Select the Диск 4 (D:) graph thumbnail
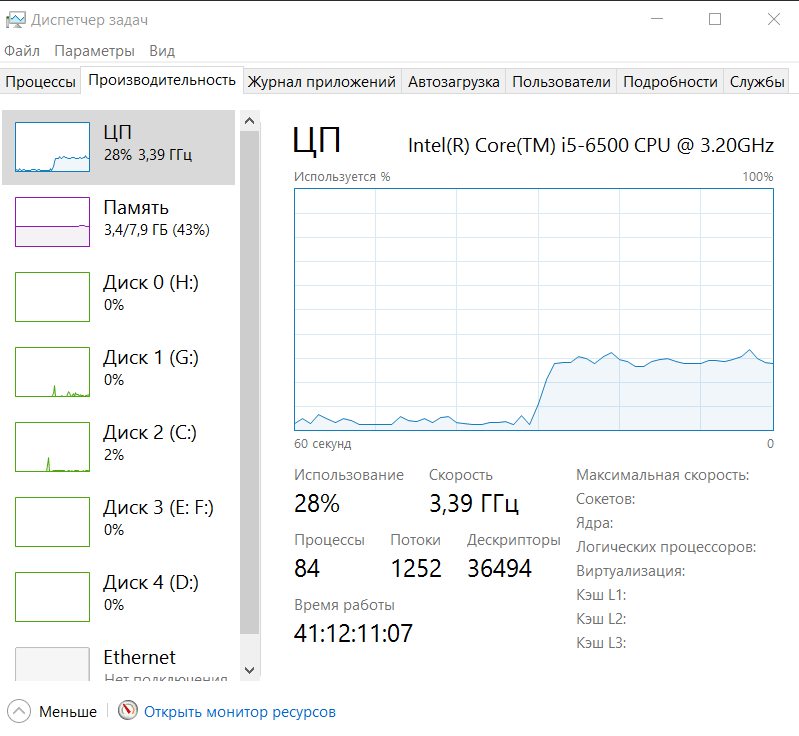Image resolution: width=799 pixels, height=736 pixels. tap(52, 596)
